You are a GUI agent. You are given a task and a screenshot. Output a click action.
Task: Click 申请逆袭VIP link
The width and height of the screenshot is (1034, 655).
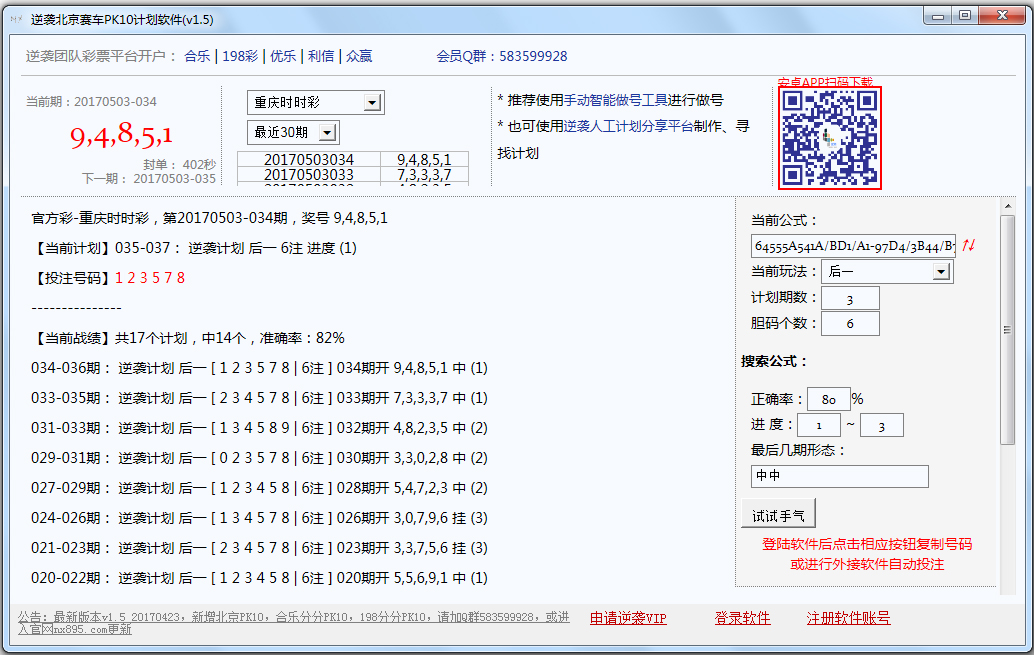coord(628,618)
